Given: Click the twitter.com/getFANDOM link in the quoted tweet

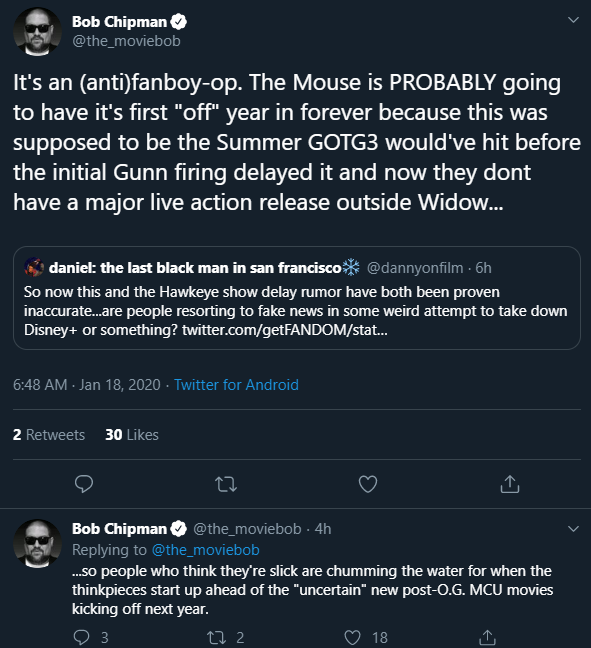Looking at the screenshot, I should [285, 330].
